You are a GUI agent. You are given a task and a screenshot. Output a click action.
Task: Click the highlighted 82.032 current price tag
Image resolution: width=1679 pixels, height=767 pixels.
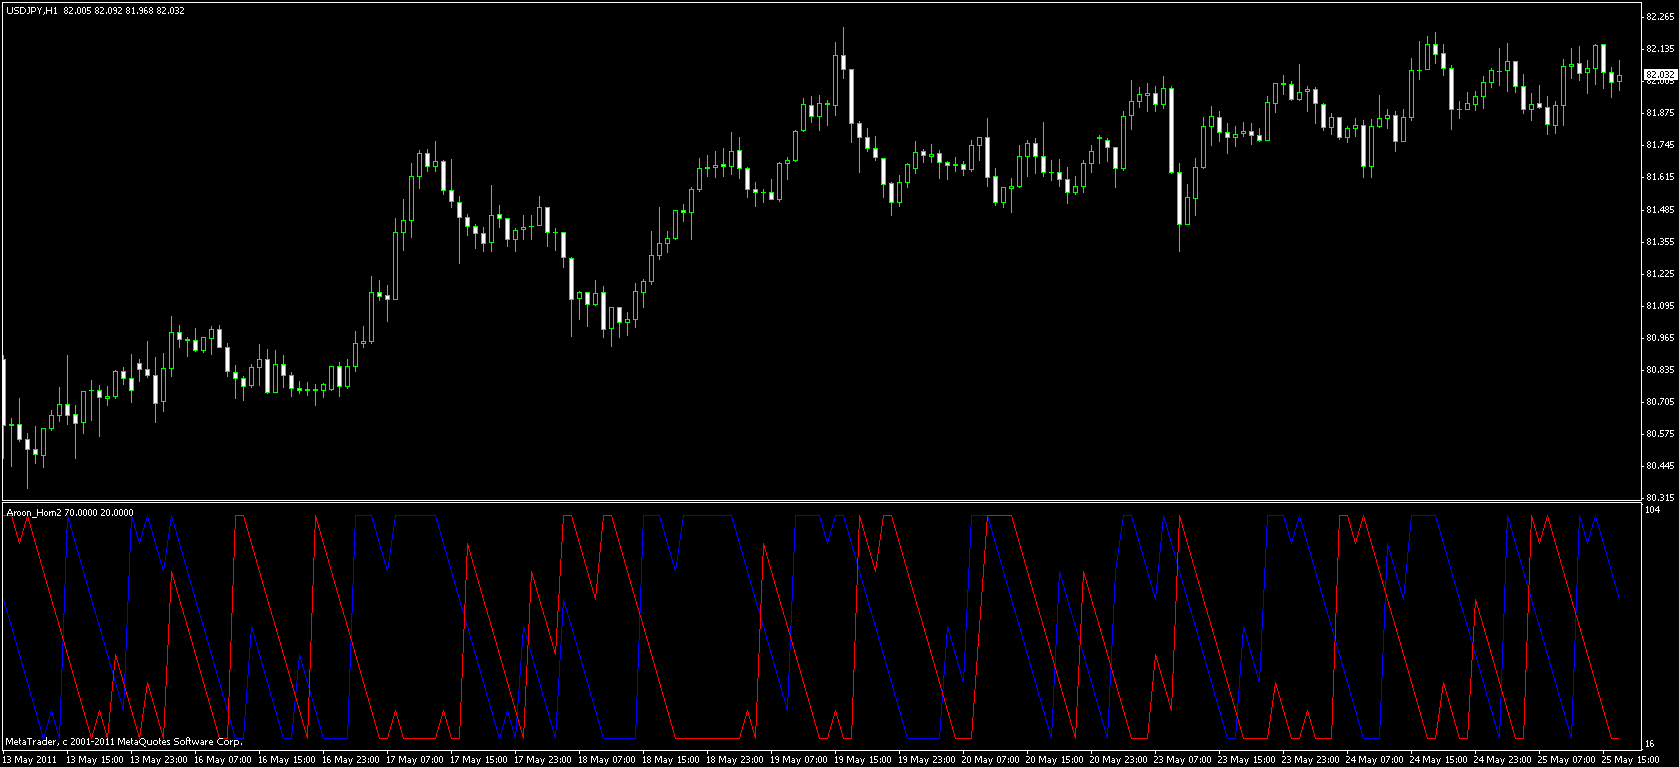[x=1660, y=74]
